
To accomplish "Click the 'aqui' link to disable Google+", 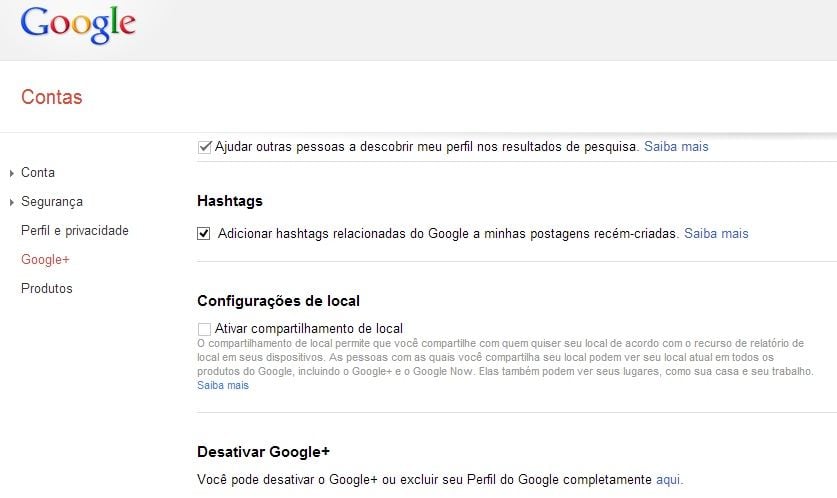I will click(x=668, y=479).
